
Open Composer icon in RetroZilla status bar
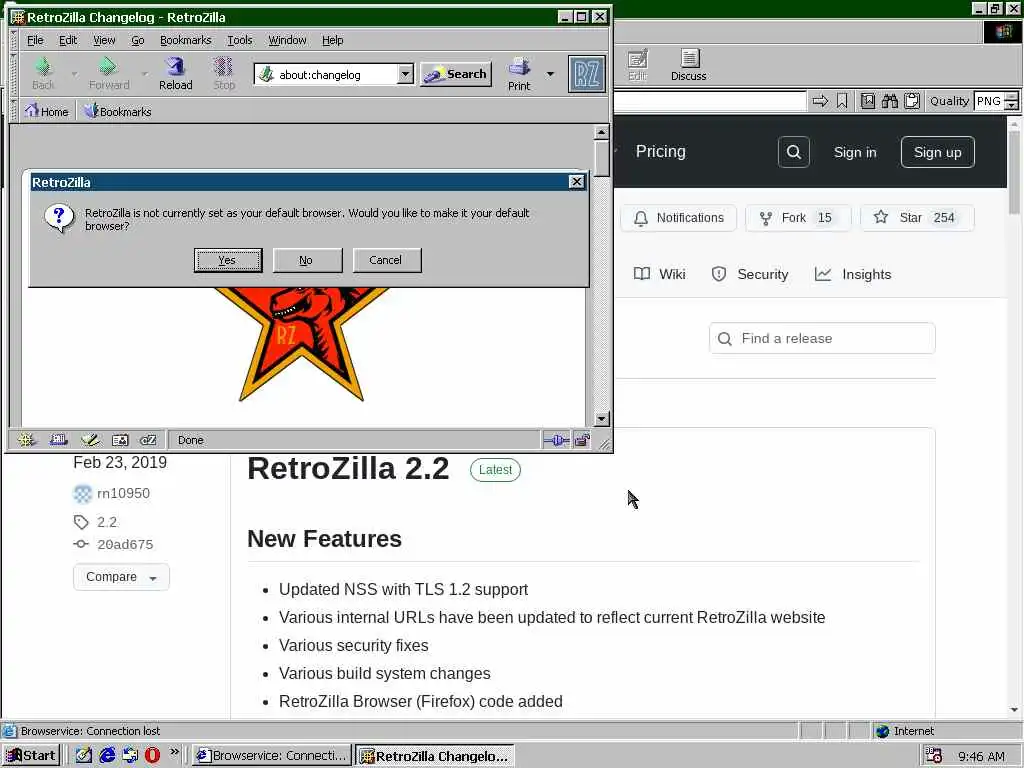[89, 440]
